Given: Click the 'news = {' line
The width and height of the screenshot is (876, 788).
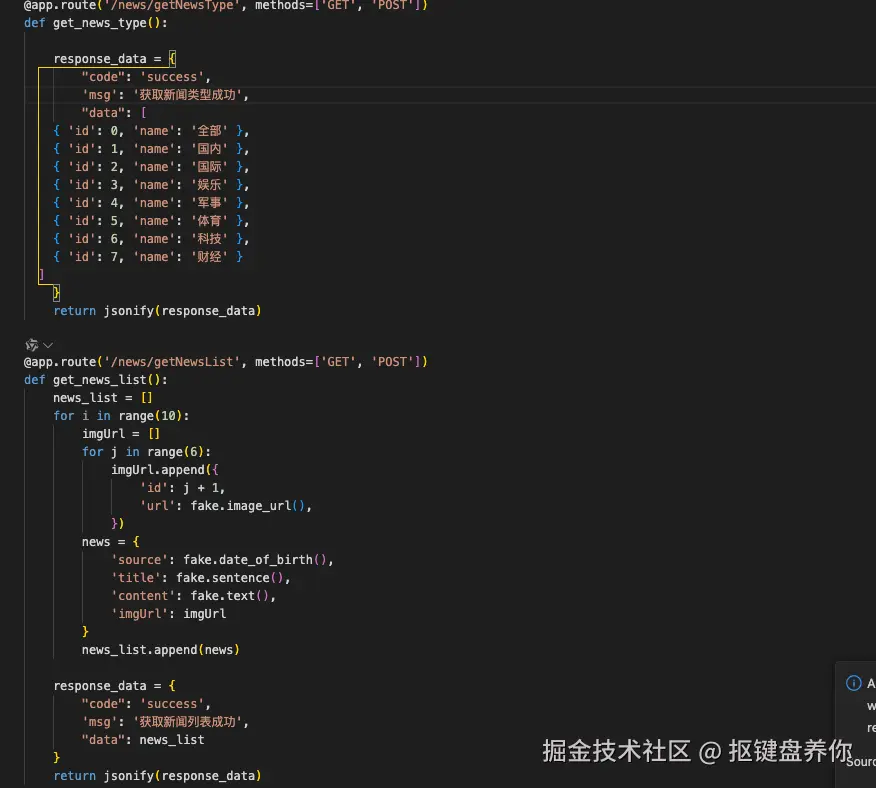Looking at the screenshot, I should pos(111,542).
